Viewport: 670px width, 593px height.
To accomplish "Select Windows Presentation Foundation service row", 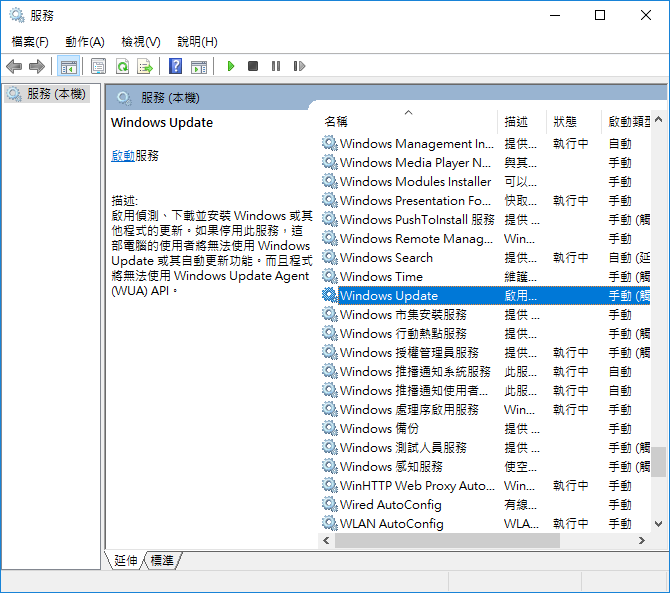I will [486, 201].
